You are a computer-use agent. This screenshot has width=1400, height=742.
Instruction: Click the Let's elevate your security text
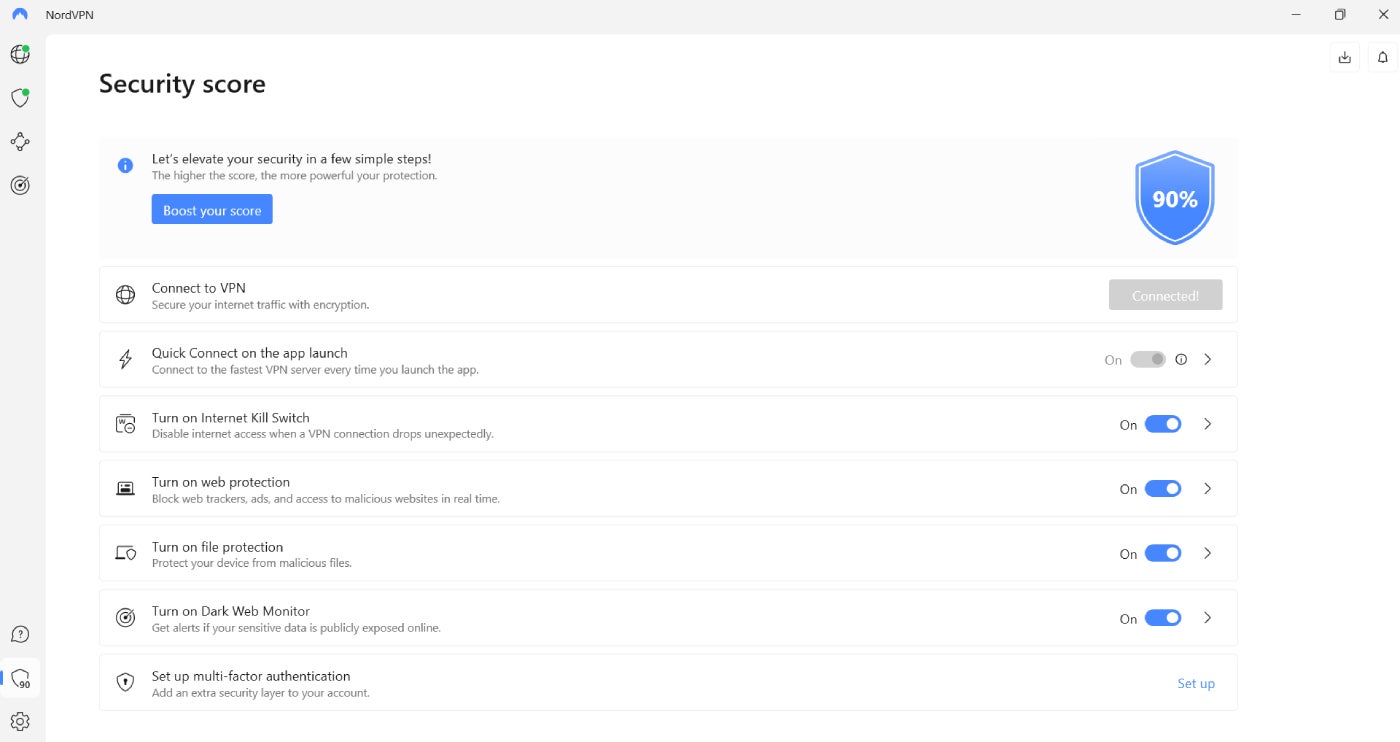pos(292,159)
